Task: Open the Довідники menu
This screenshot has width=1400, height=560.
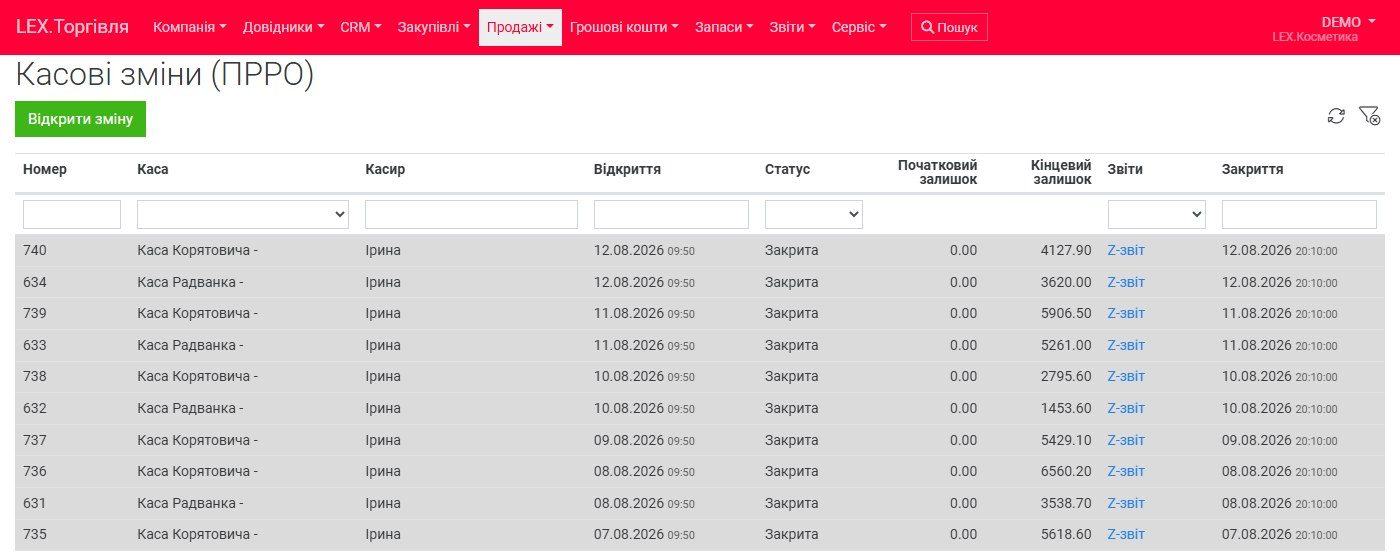Action: coord(283,27)
